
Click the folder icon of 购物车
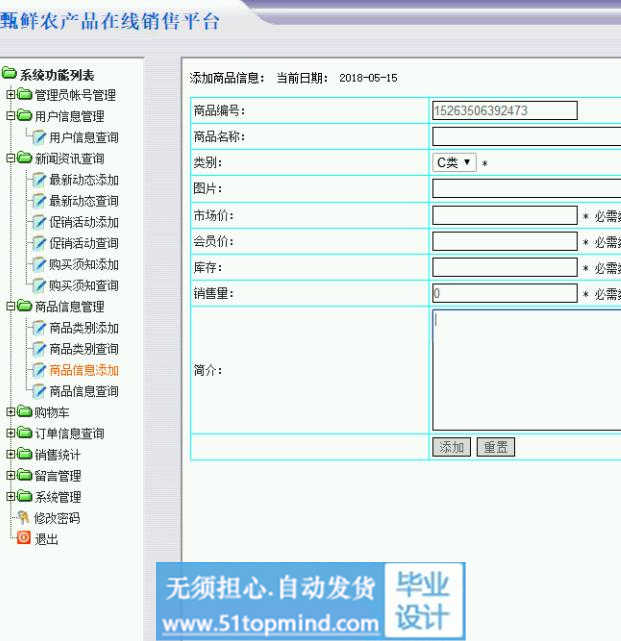click(x=25, y=412)
